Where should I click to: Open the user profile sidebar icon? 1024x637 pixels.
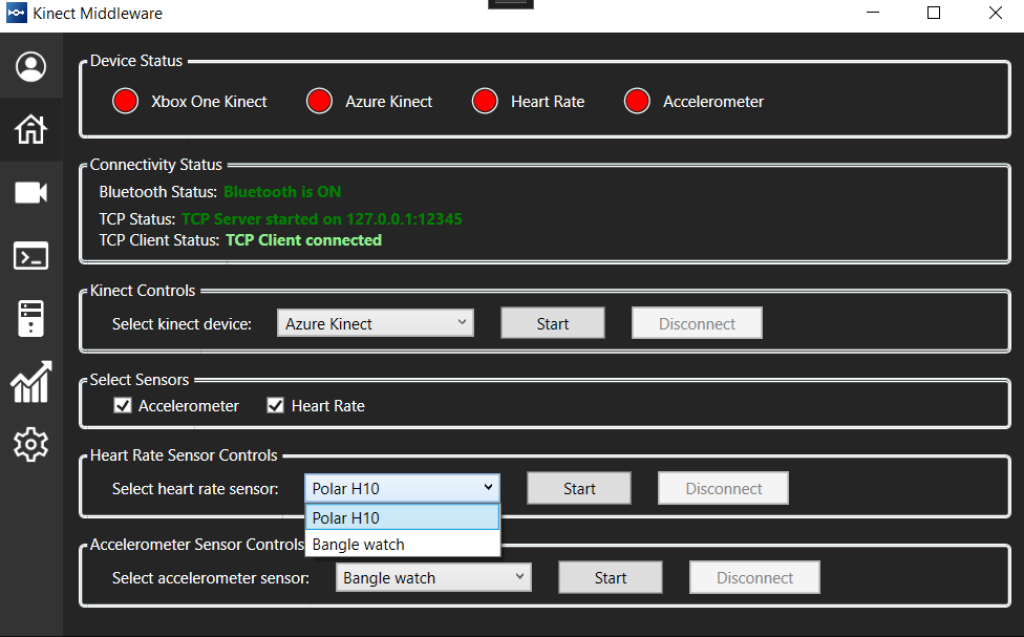point(30,66)
